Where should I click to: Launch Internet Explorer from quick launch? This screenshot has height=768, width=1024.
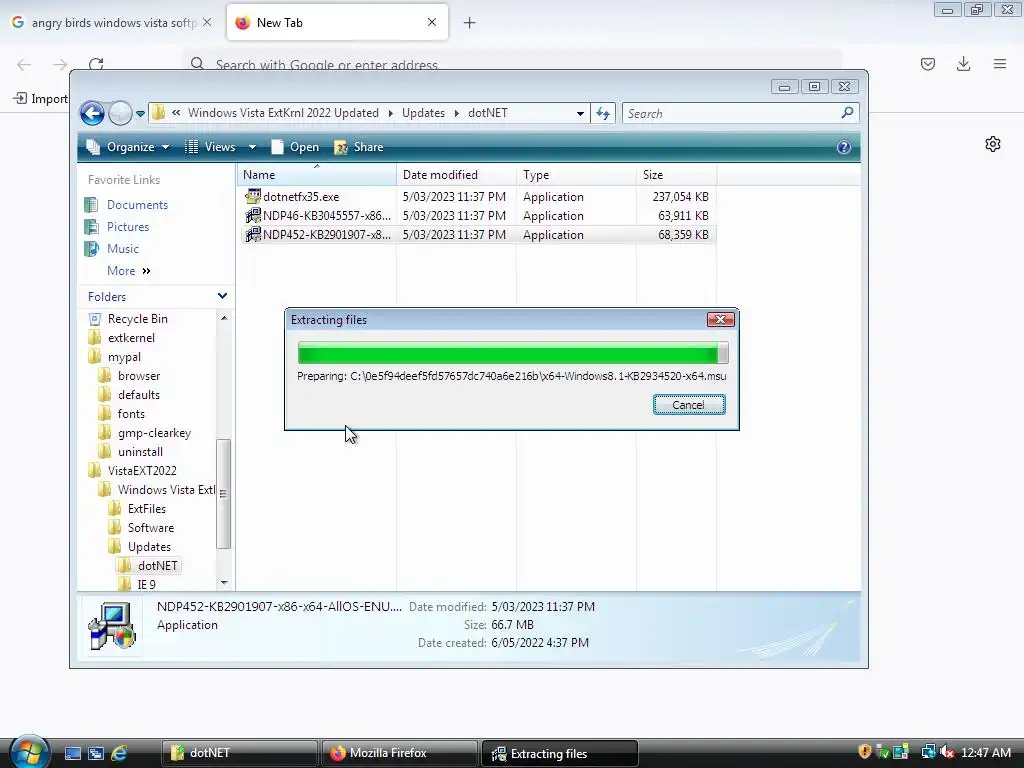119,753
